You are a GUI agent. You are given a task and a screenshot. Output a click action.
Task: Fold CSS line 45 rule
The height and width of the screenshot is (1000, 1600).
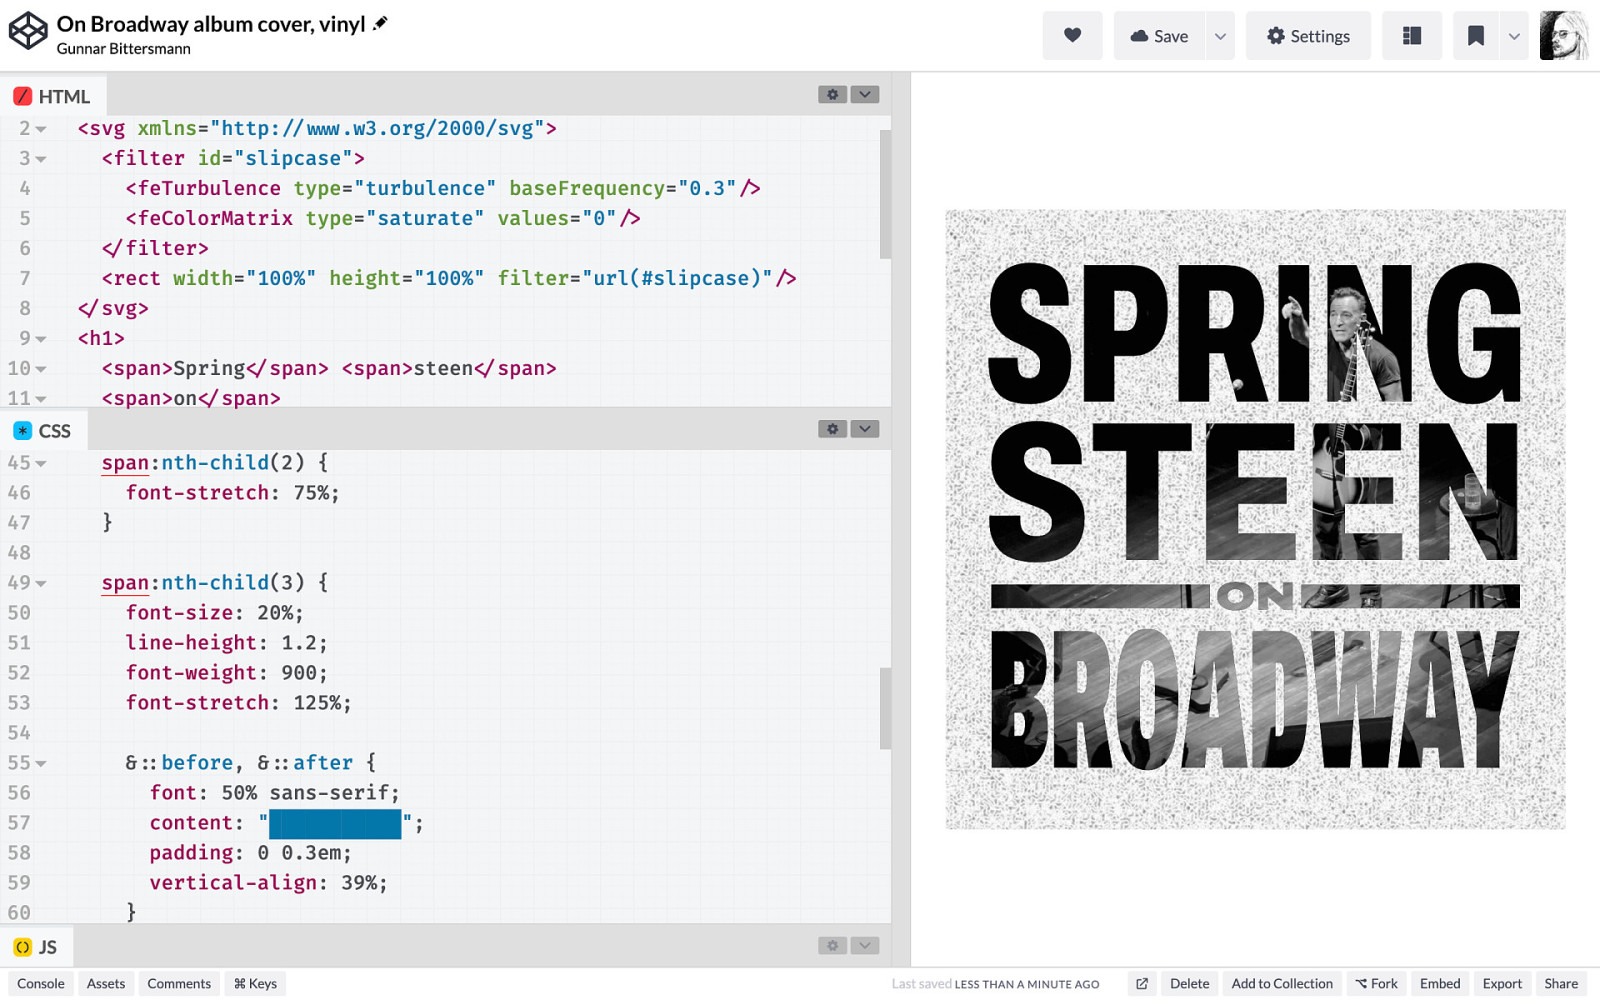pyautogui.click(x=41, y=463)
